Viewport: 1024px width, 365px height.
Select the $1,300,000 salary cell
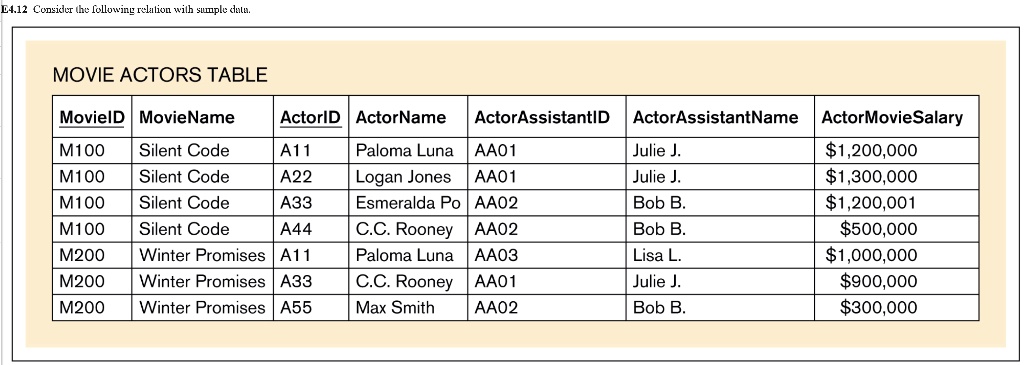pos(897,177)
